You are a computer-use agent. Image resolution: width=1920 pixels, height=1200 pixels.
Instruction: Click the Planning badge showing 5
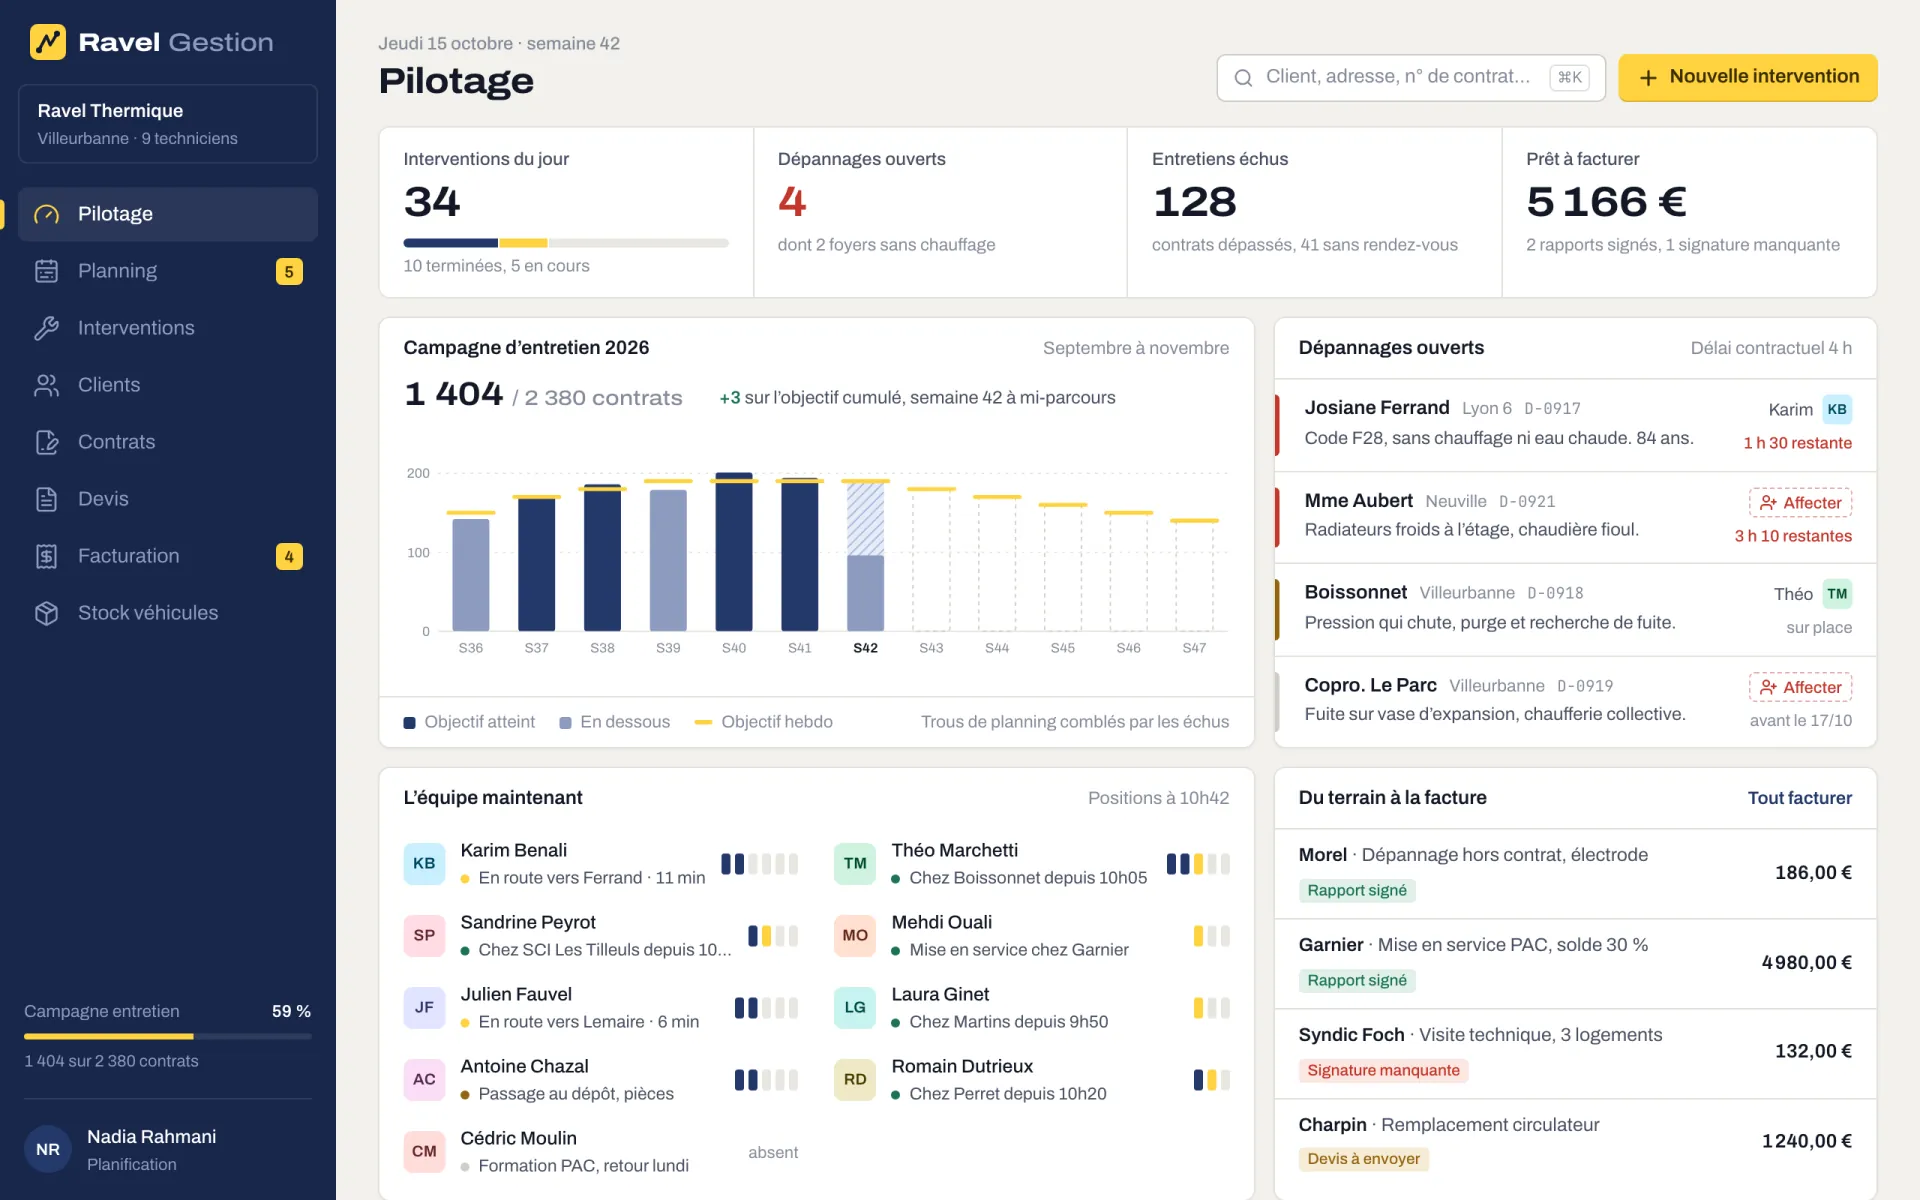click(x=289, y=272)
